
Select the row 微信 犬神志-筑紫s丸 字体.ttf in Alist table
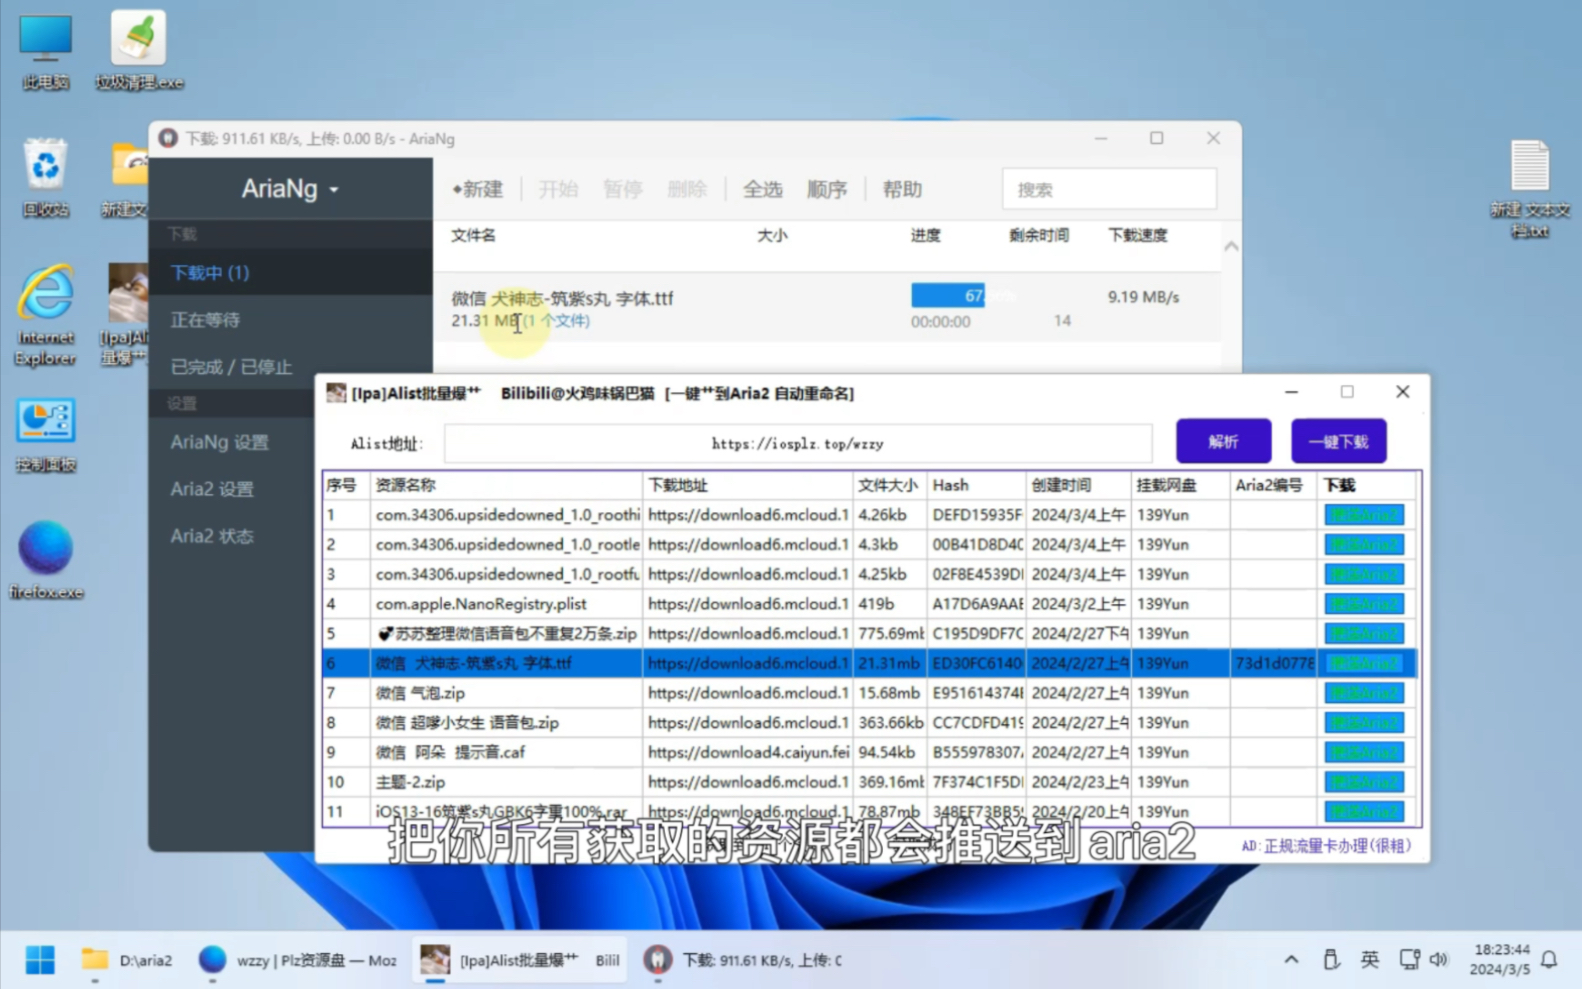(869, 663)
